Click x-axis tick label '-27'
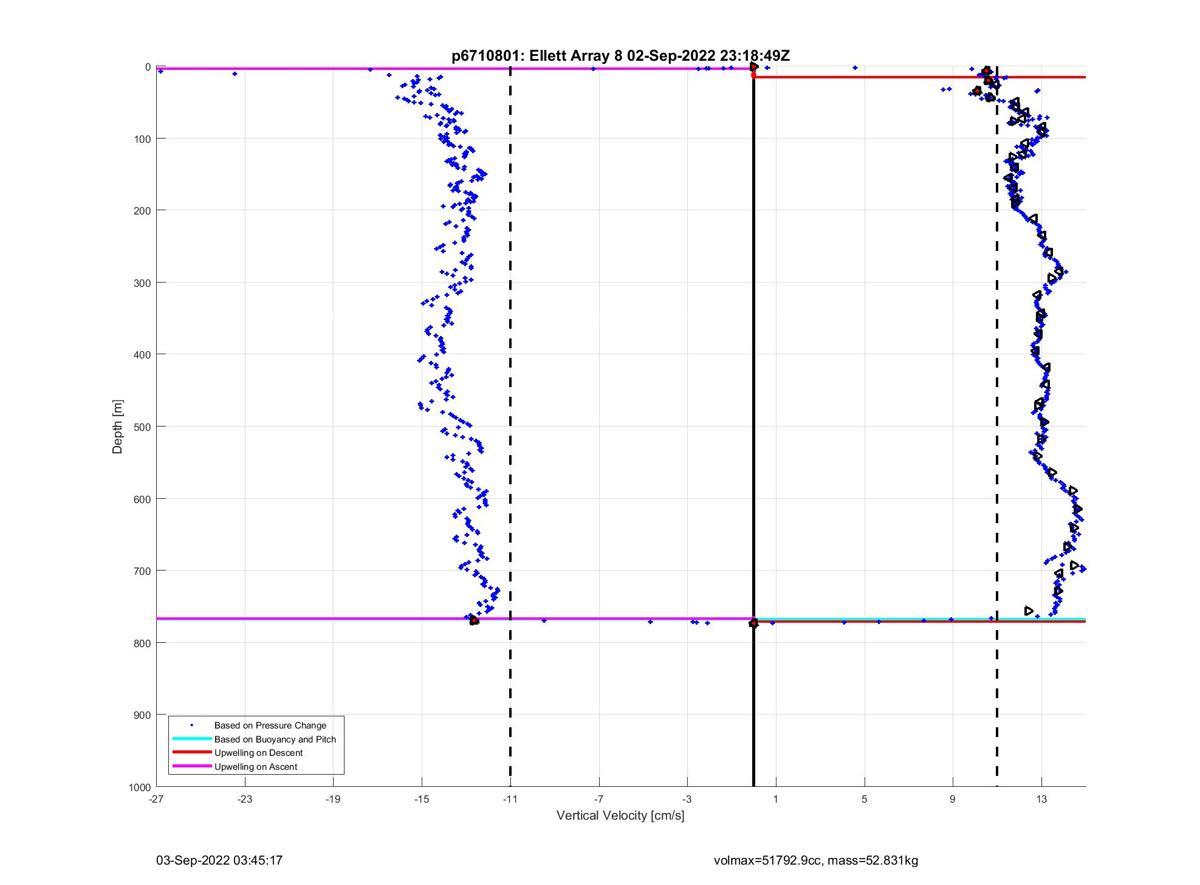Screen dimensions: 1200x885 tap(156, 799)
